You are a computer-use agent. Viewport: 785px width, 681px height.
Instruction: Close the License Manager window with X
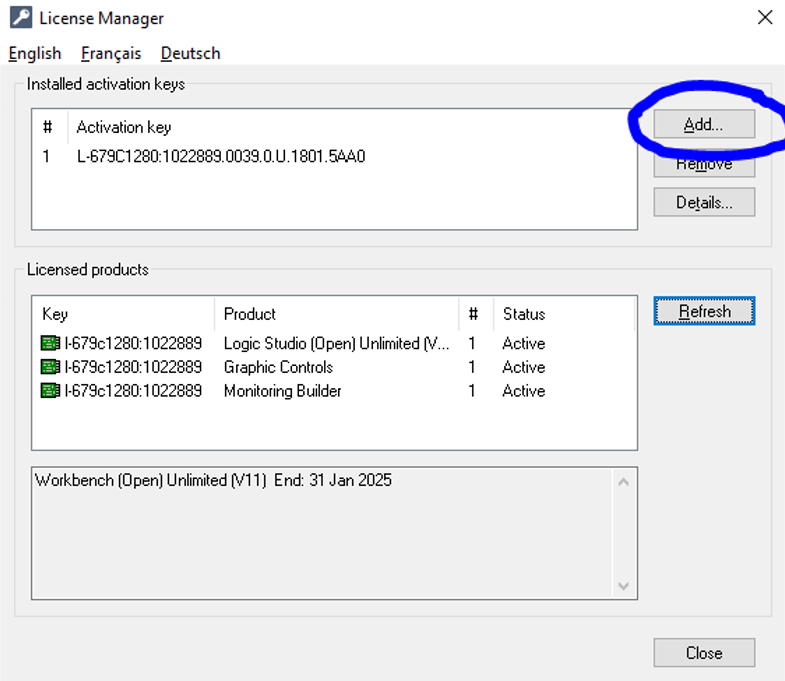pos(764,18)
